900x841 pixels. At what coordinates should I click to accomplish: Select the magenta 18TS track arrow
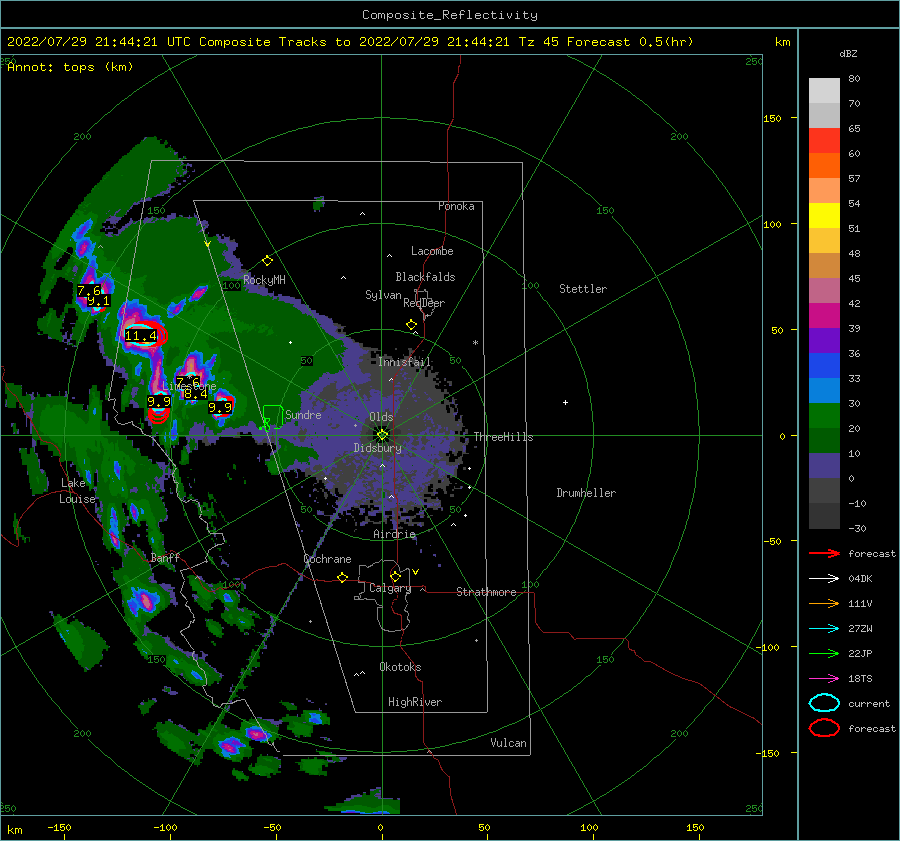point(824,679)
